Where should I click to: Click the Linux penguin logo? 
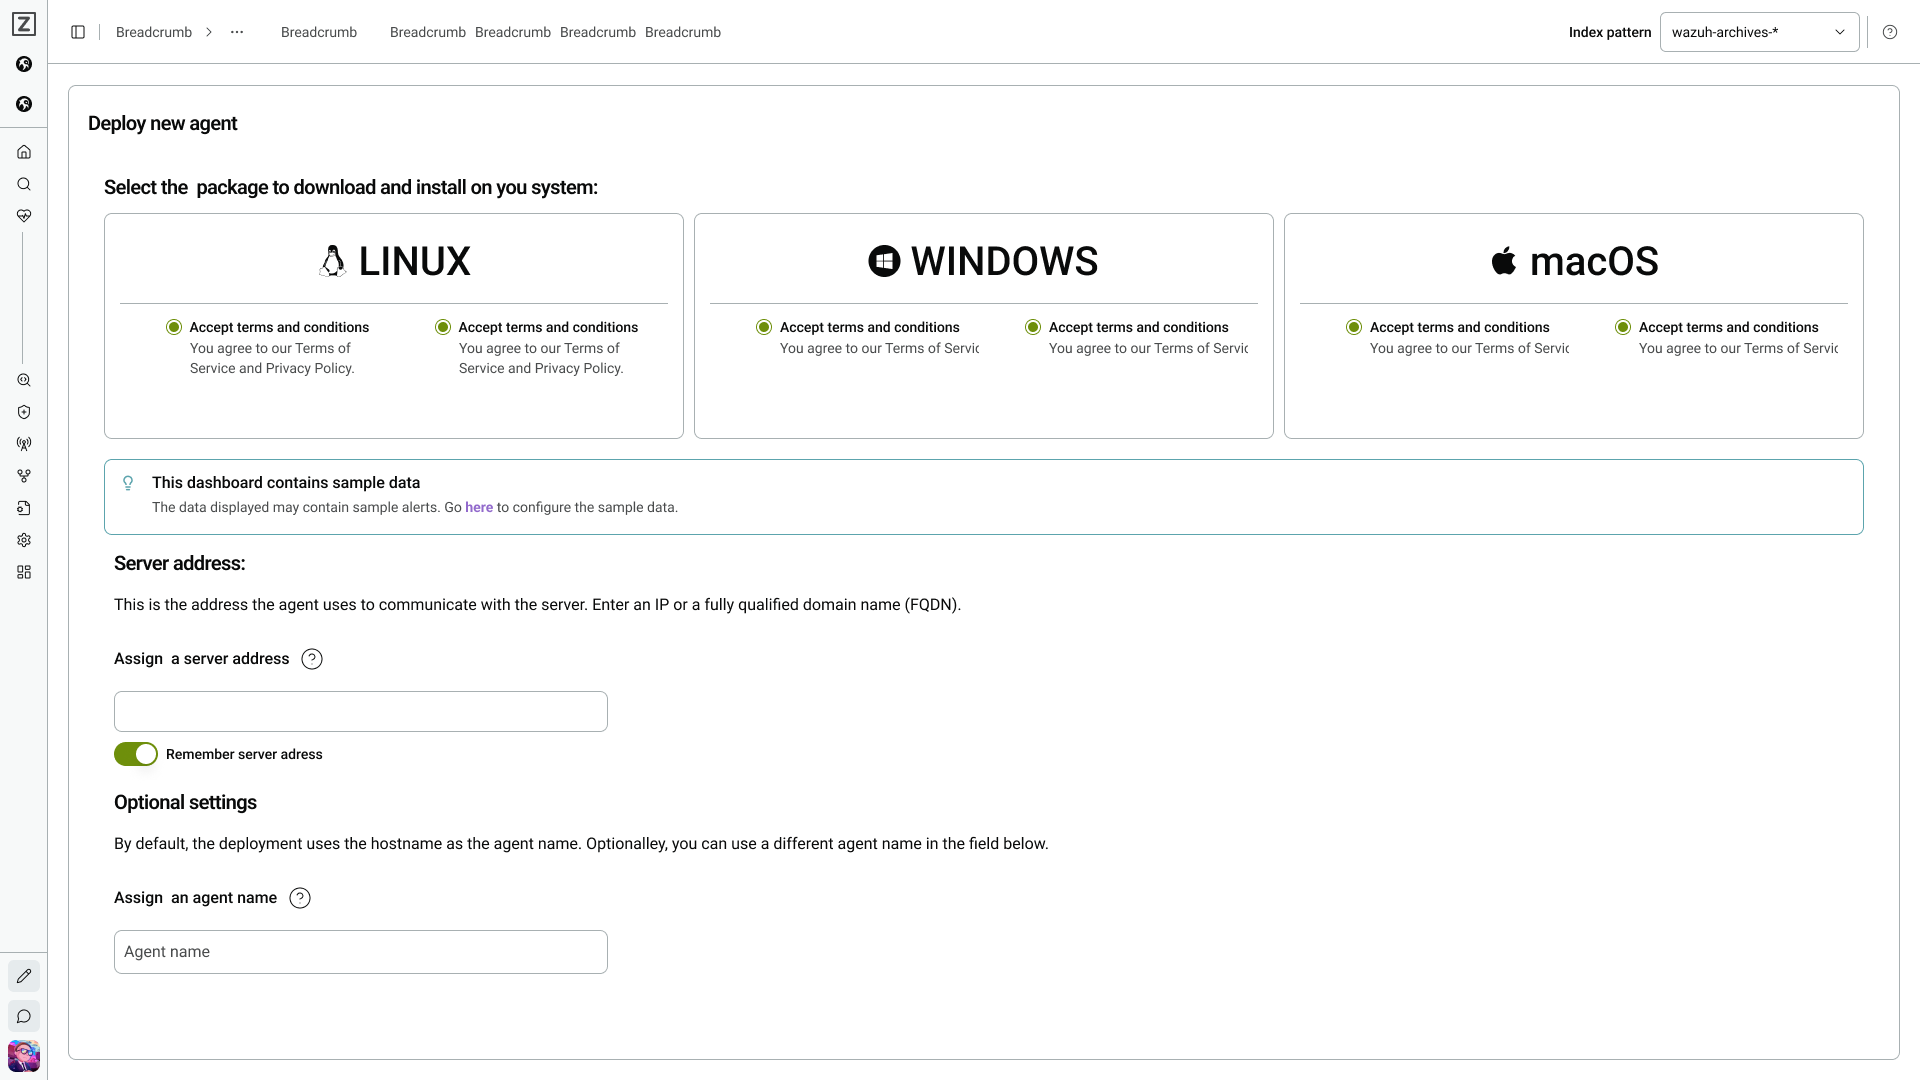tap(333, 261)
